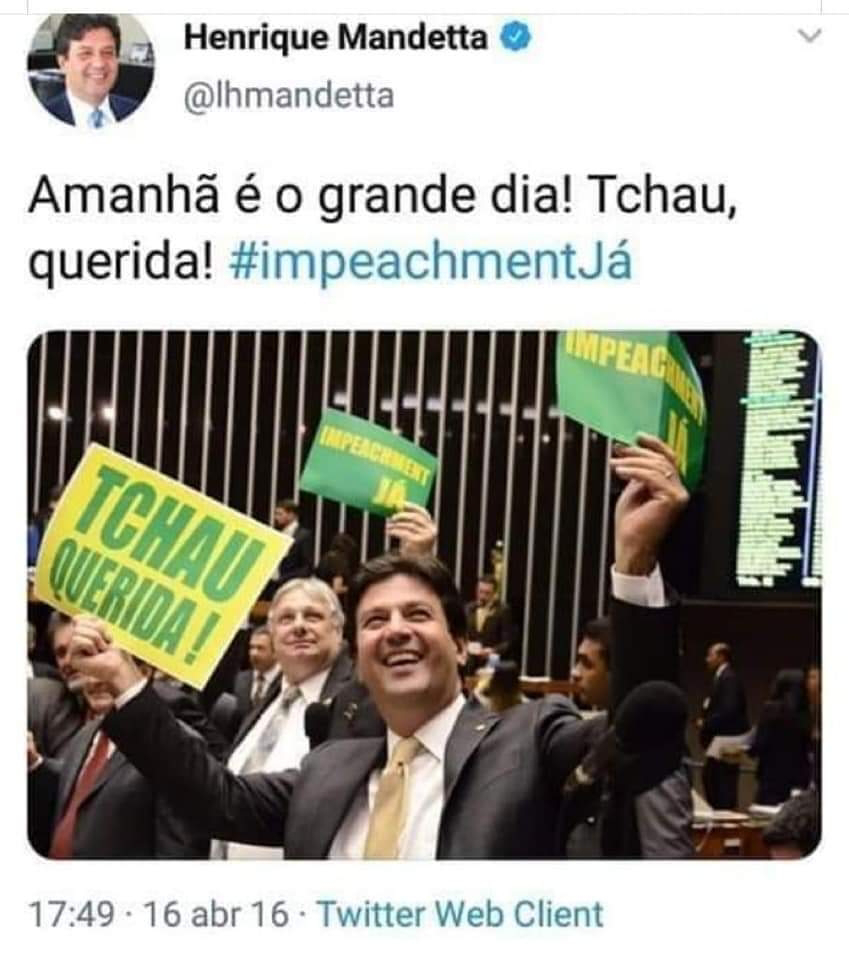
Task: Expand the tweet options chevron
Action: (810, 36)
